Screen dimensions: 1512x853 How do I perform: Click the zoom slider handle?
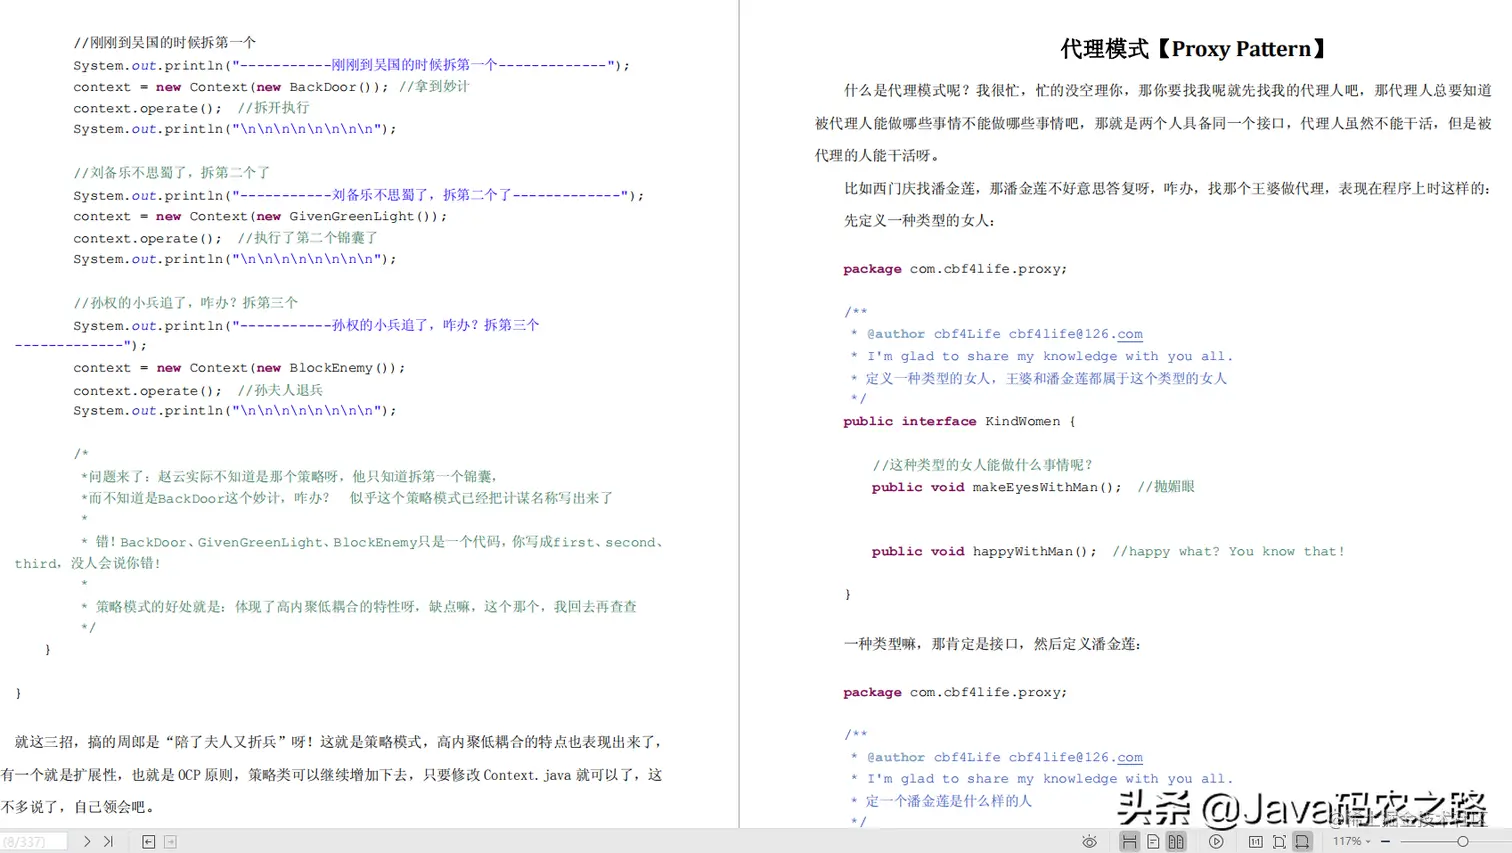(1463, 841)
